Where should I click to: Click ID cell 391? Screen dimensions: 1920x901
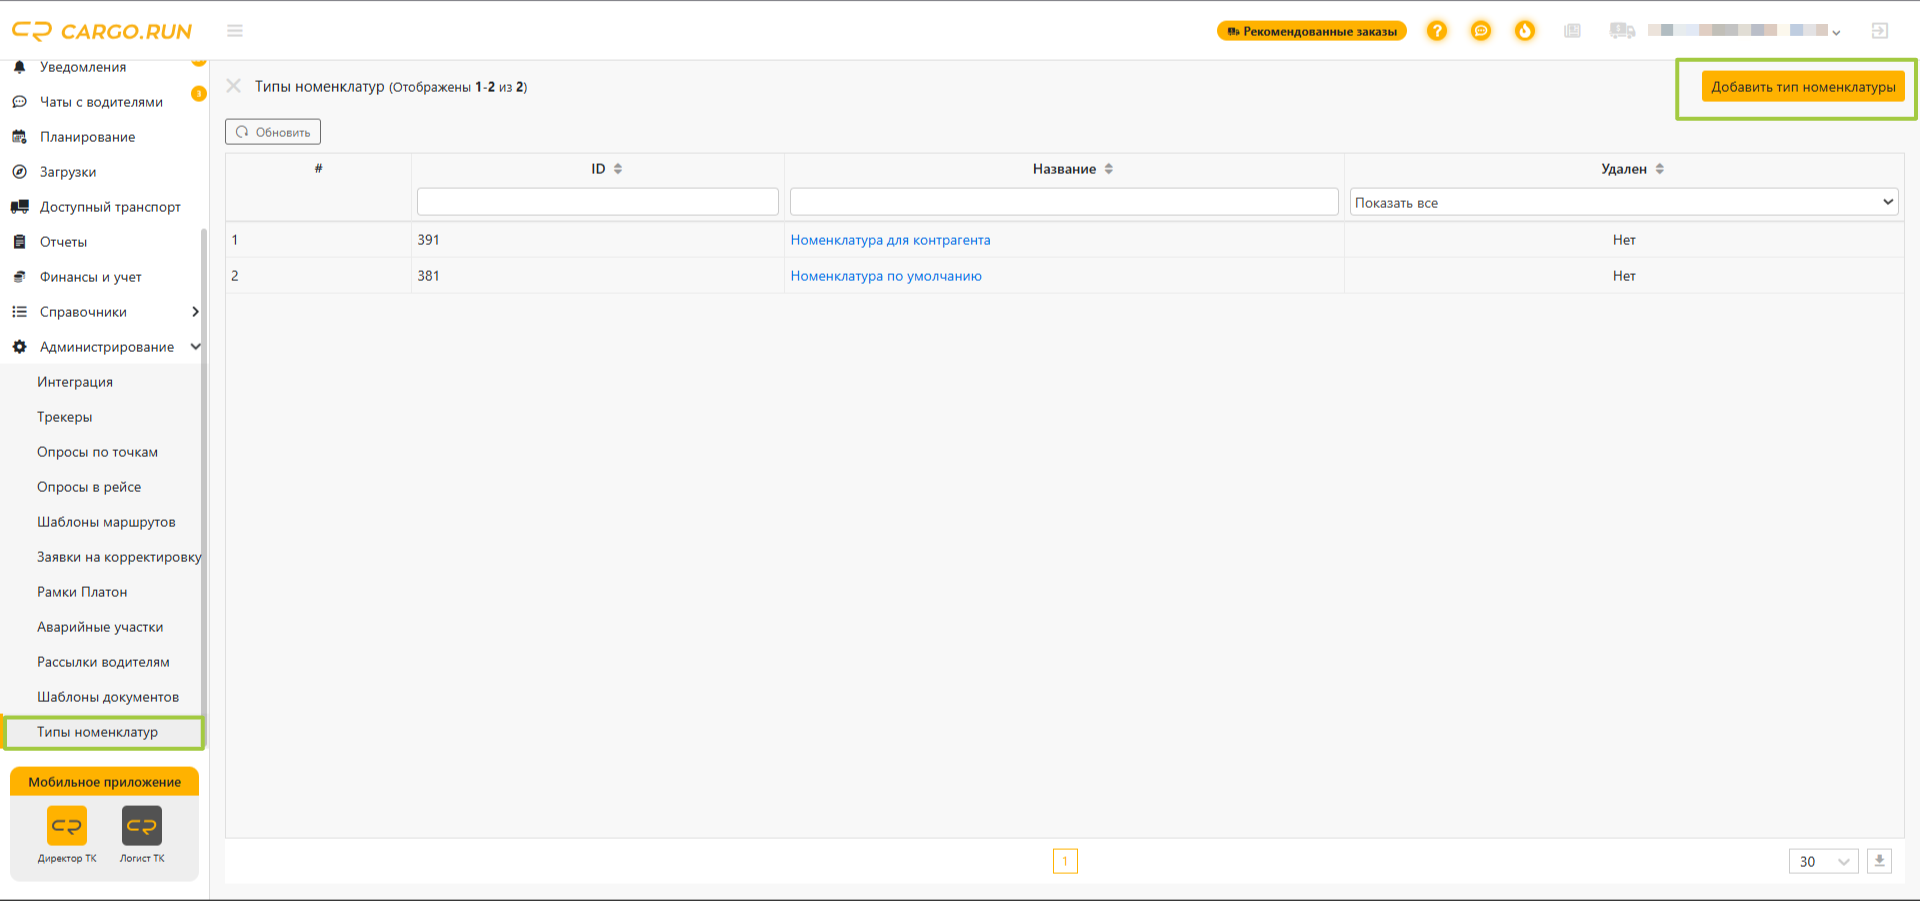tap(428, 240)
